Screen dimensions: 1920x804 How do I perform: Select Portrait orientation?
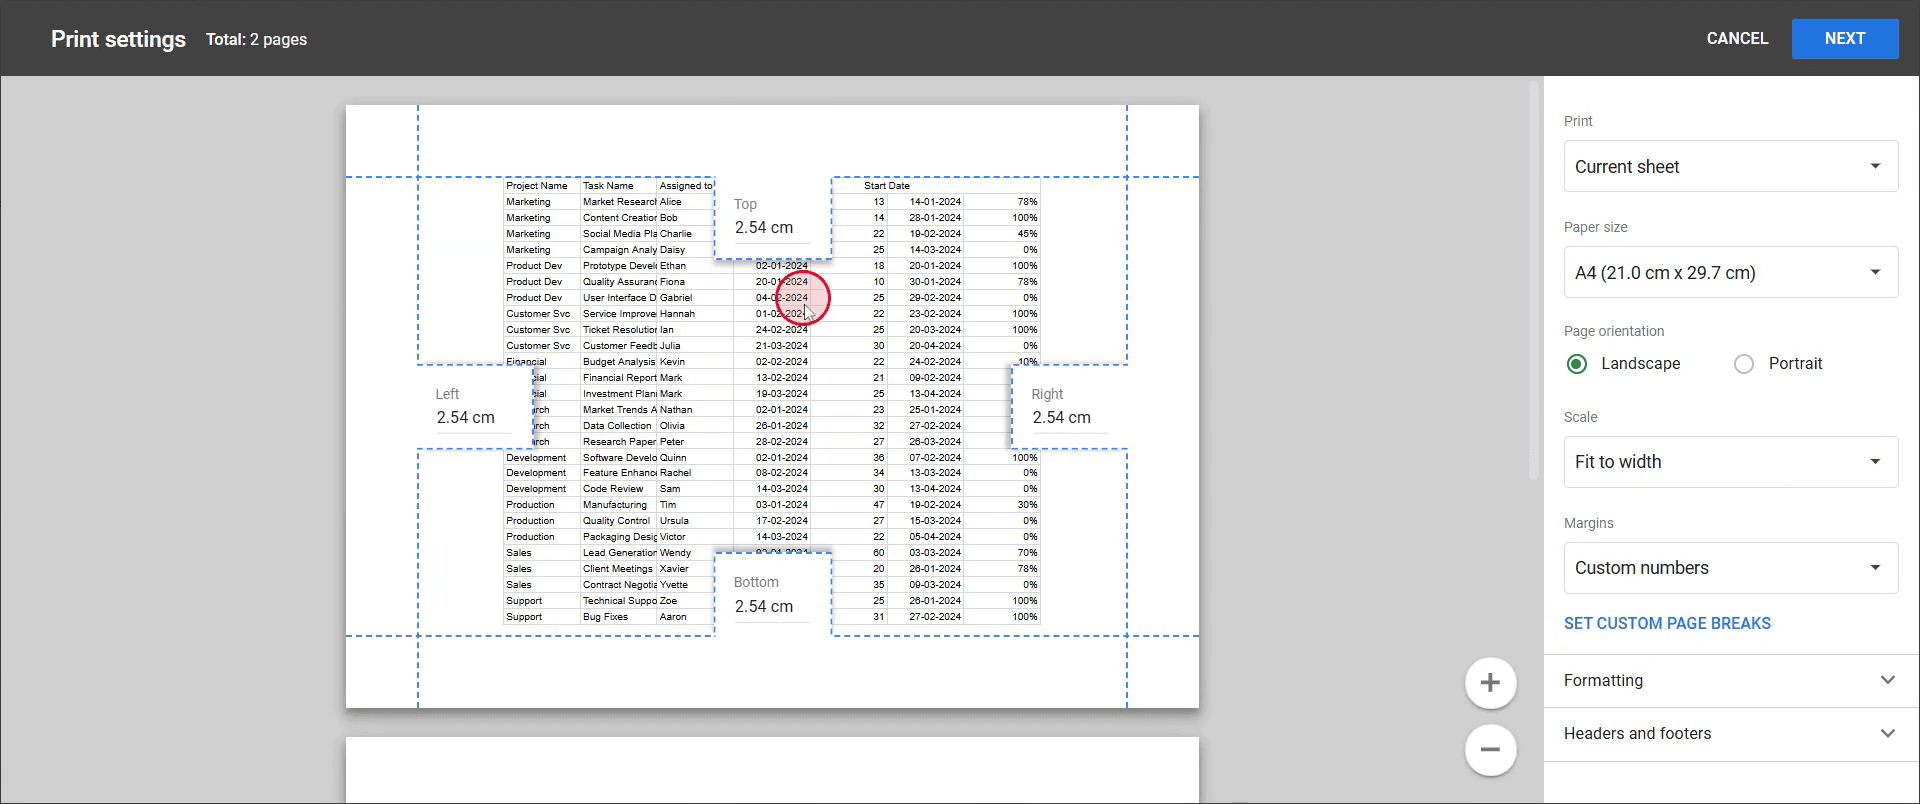click(1744, 364)
